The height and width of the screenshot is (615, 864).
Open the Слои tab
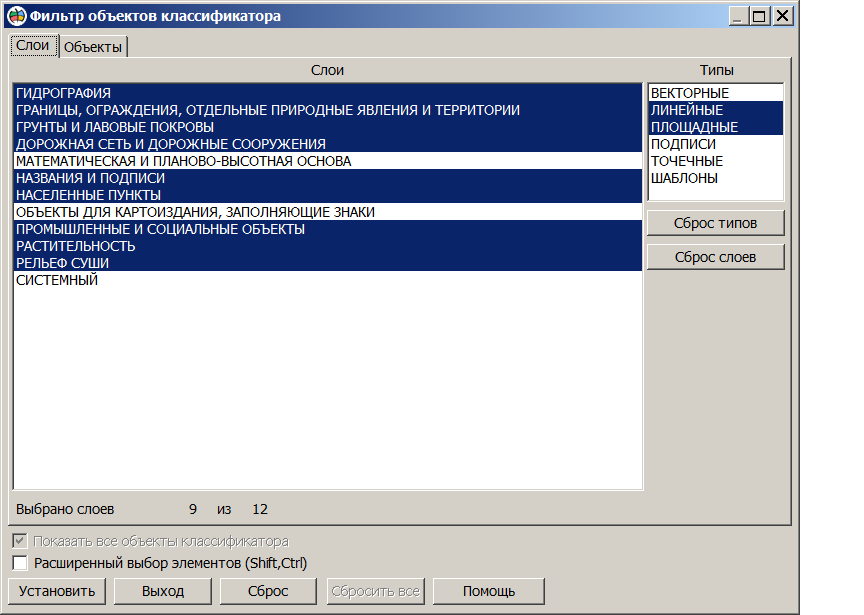tap(33, 46)
